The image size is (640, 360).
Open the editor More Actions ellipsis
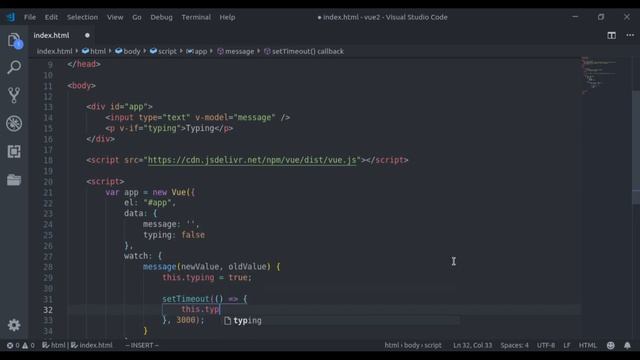pyautogui.click(x=630, y=36)
